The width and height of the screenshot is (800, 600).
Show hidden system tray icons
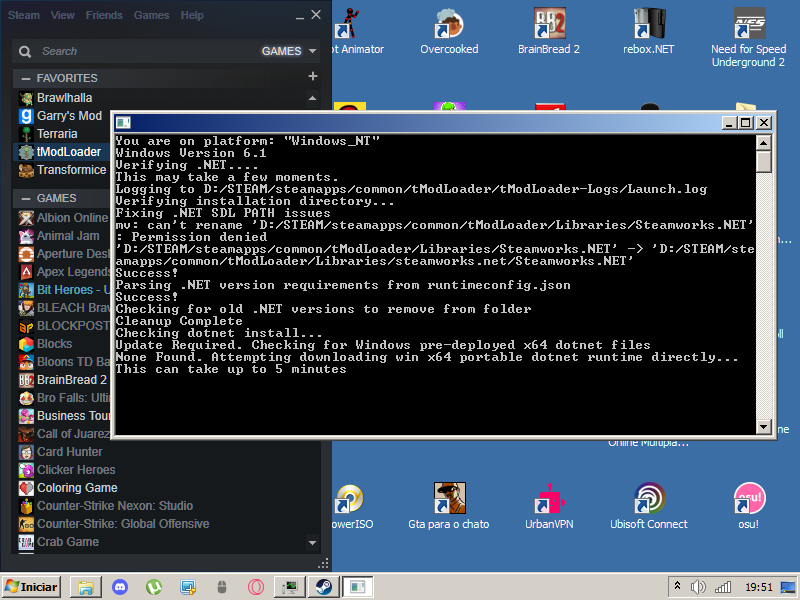677,586
